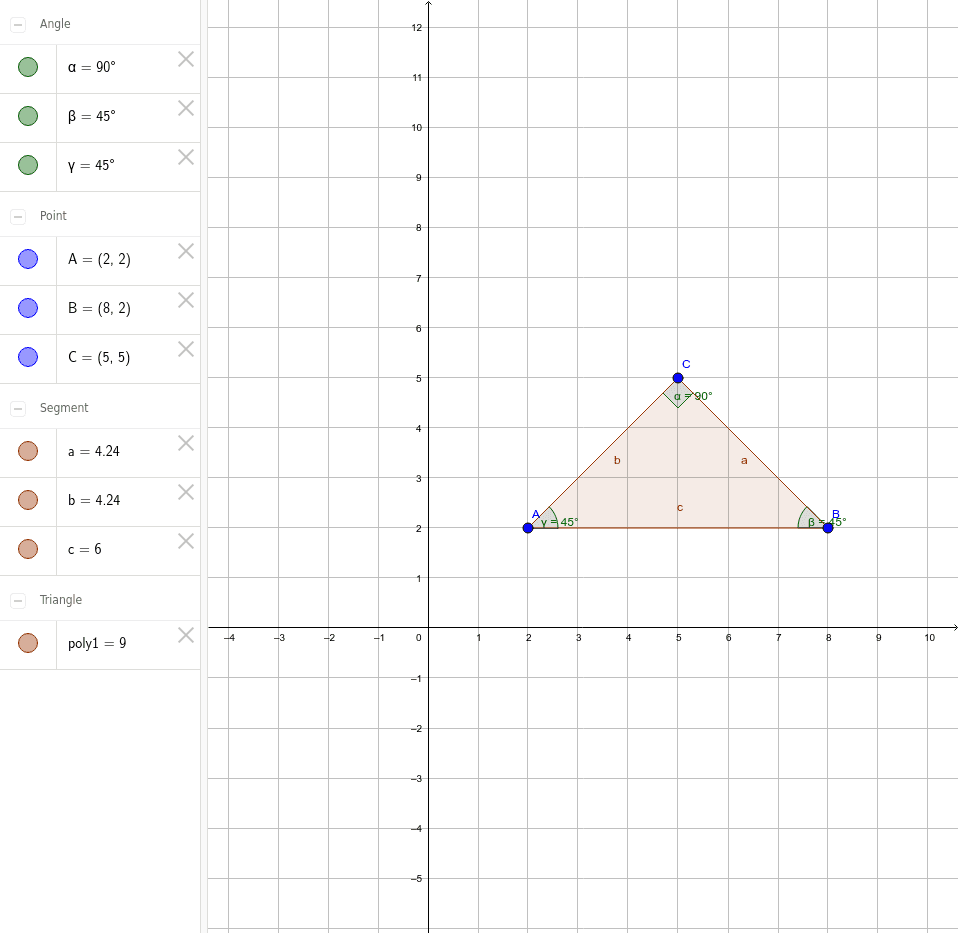Collapse the Point section
This screenshot has width=960, height=935.
click(17, 215)
